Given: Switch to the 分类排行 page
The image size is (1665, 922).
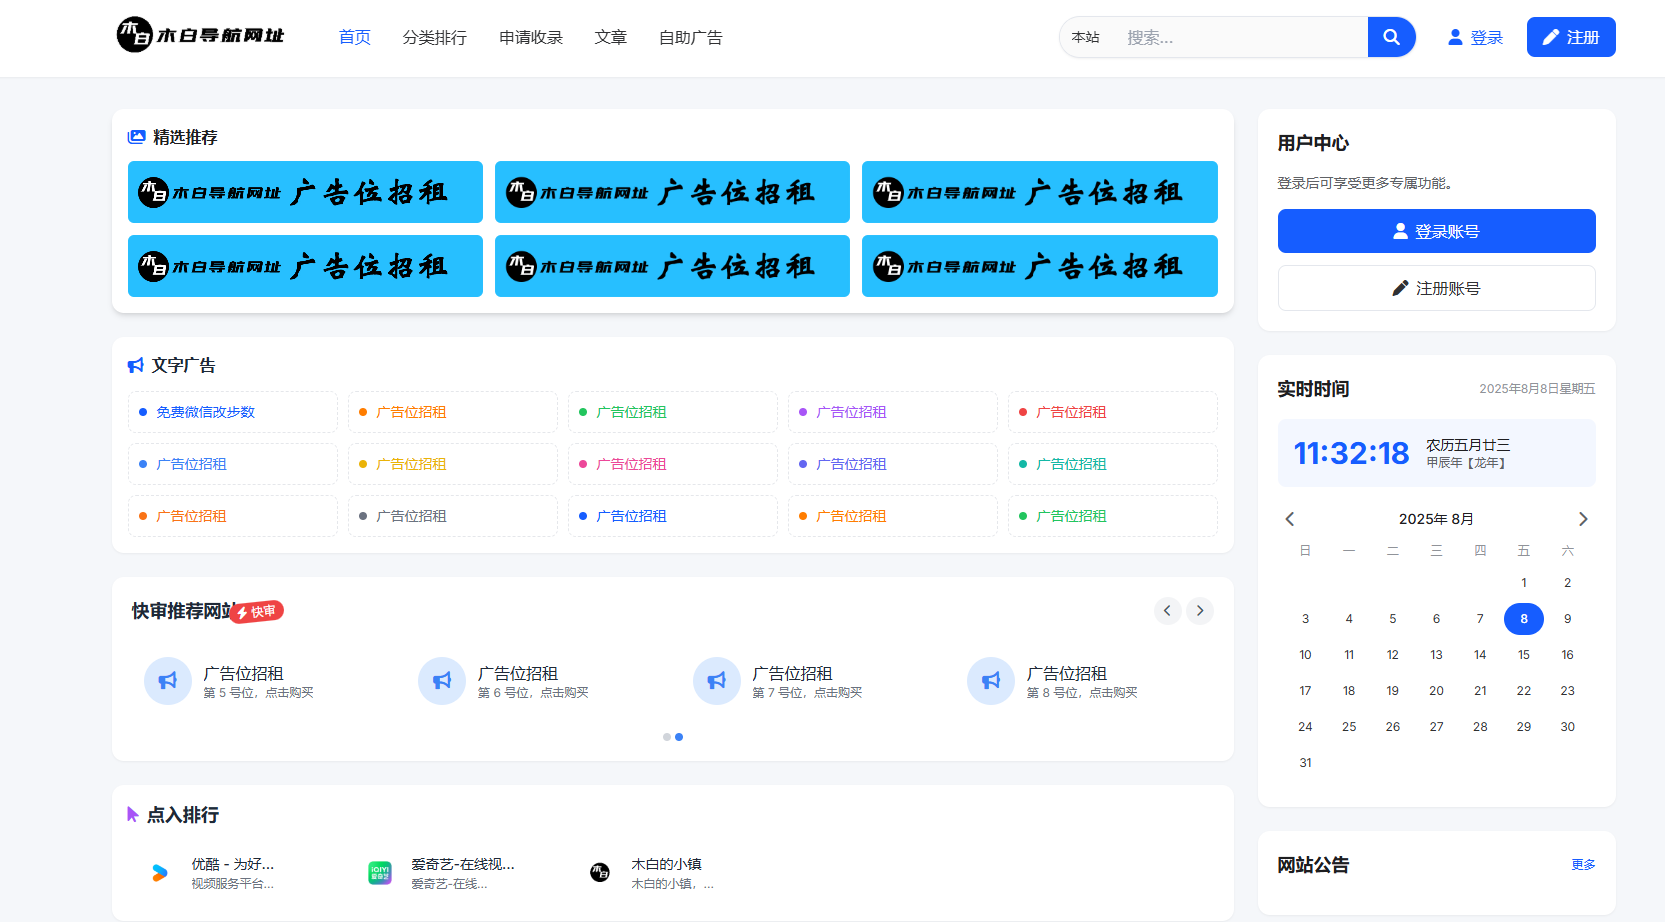Looking at the screenshot, I should point(434,37).
